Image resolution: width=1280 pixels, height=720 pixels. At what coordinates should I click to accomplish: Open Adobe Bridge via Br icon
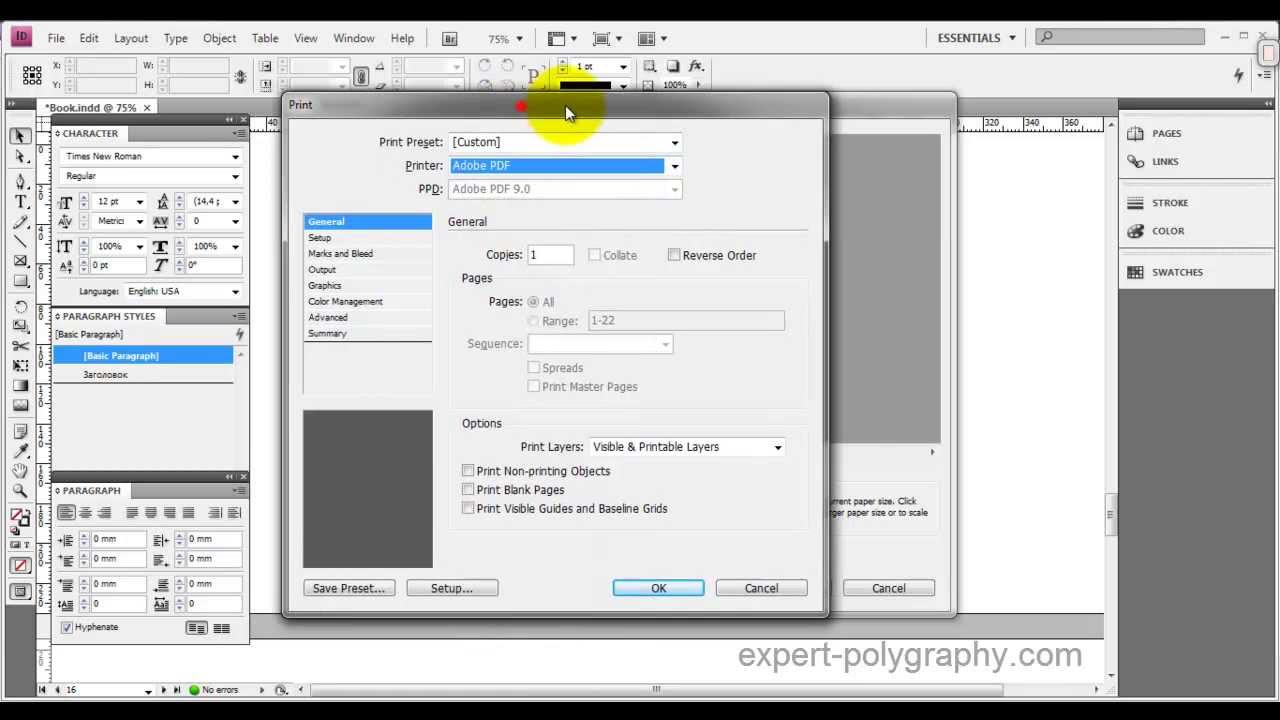tap(450, 38)
